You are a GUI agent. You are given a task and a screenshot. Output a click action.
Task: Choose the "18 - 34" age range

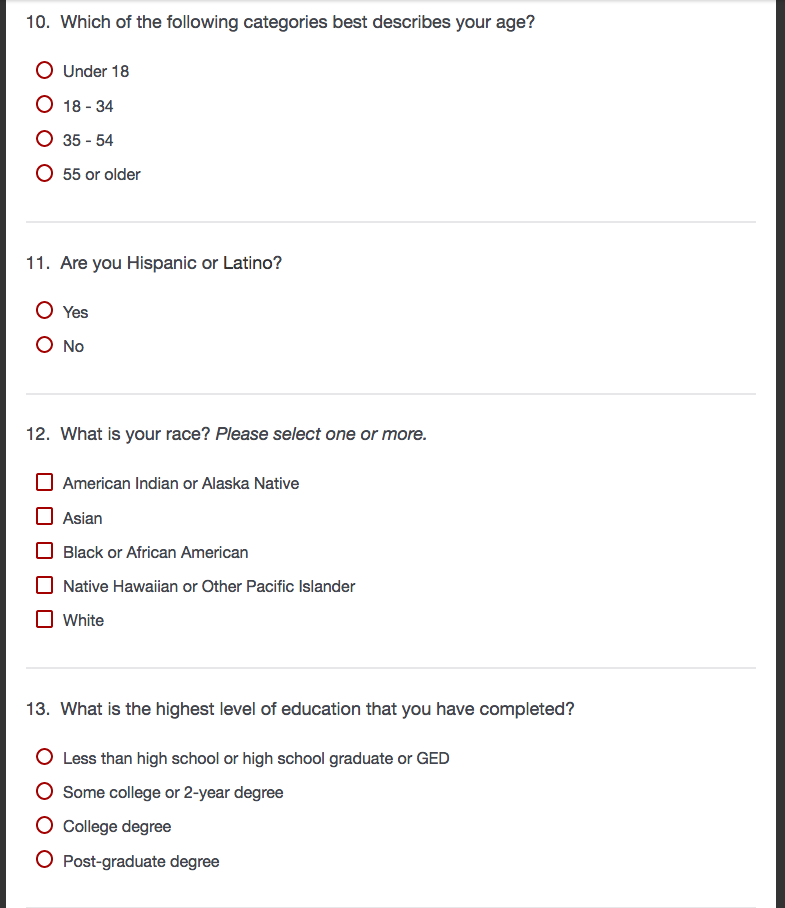44,105
